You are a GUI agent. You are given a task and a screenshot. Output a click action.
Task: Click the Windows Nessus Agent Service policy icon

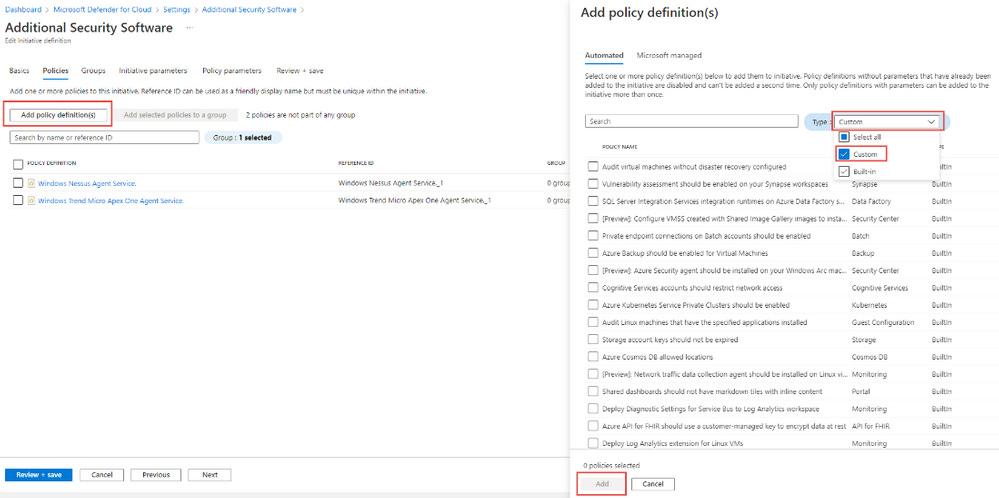click(x=31, y=183)
